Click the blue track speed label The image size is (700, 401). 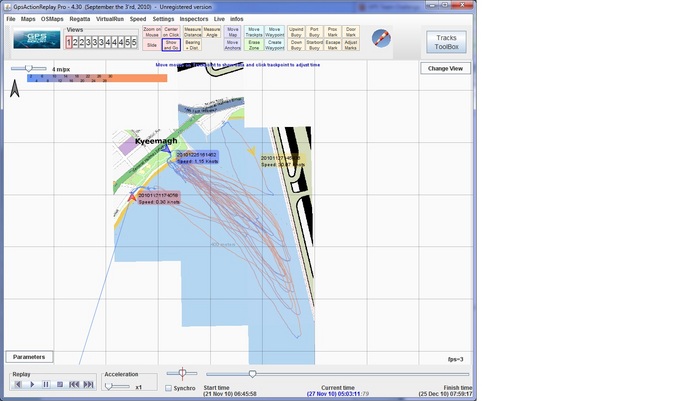pos(197,158)
